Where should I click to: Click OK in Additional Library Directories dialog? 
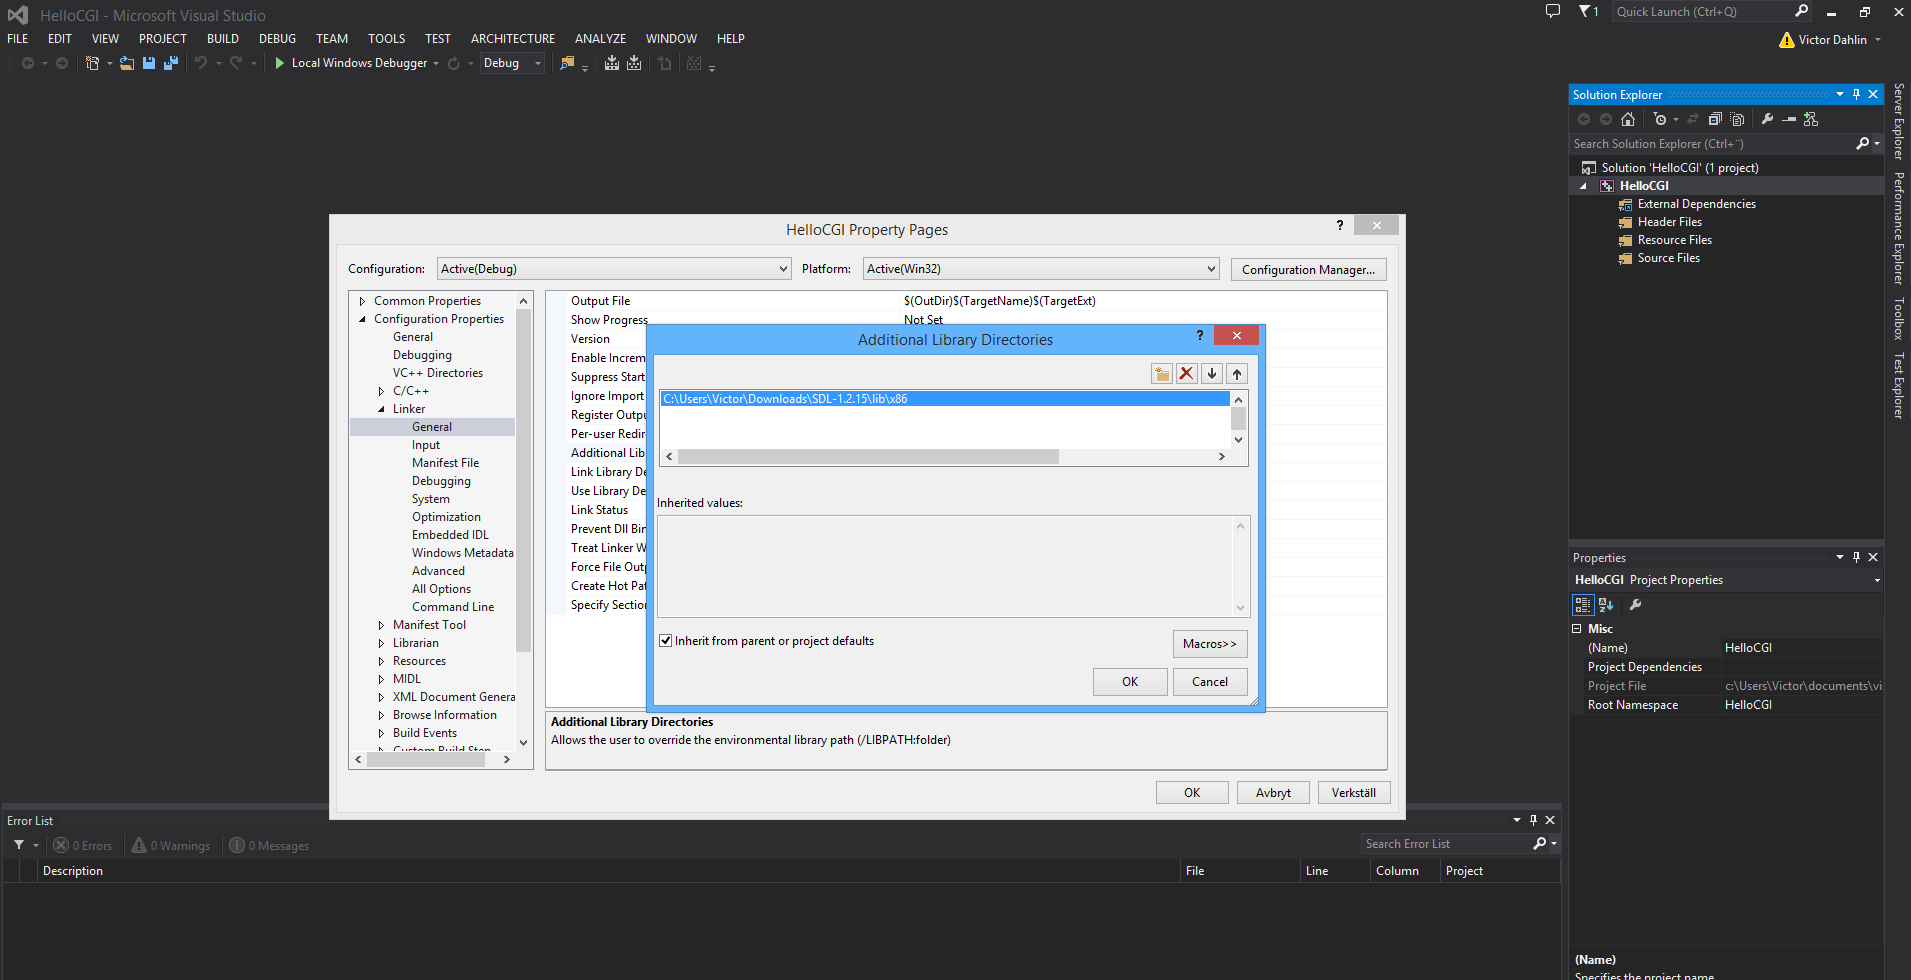pos(1130,682)
